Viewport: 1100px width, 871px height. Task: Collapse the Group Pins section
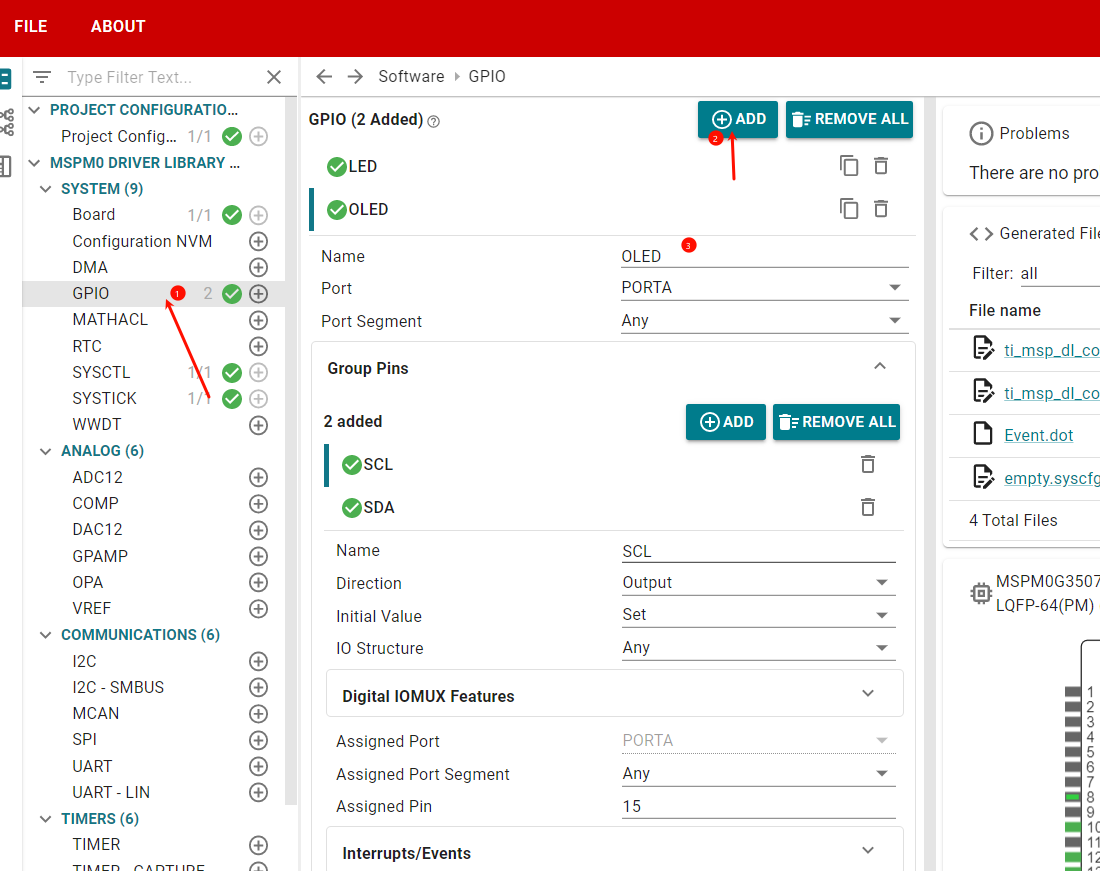pyautogui.click(x=880, y=367)
